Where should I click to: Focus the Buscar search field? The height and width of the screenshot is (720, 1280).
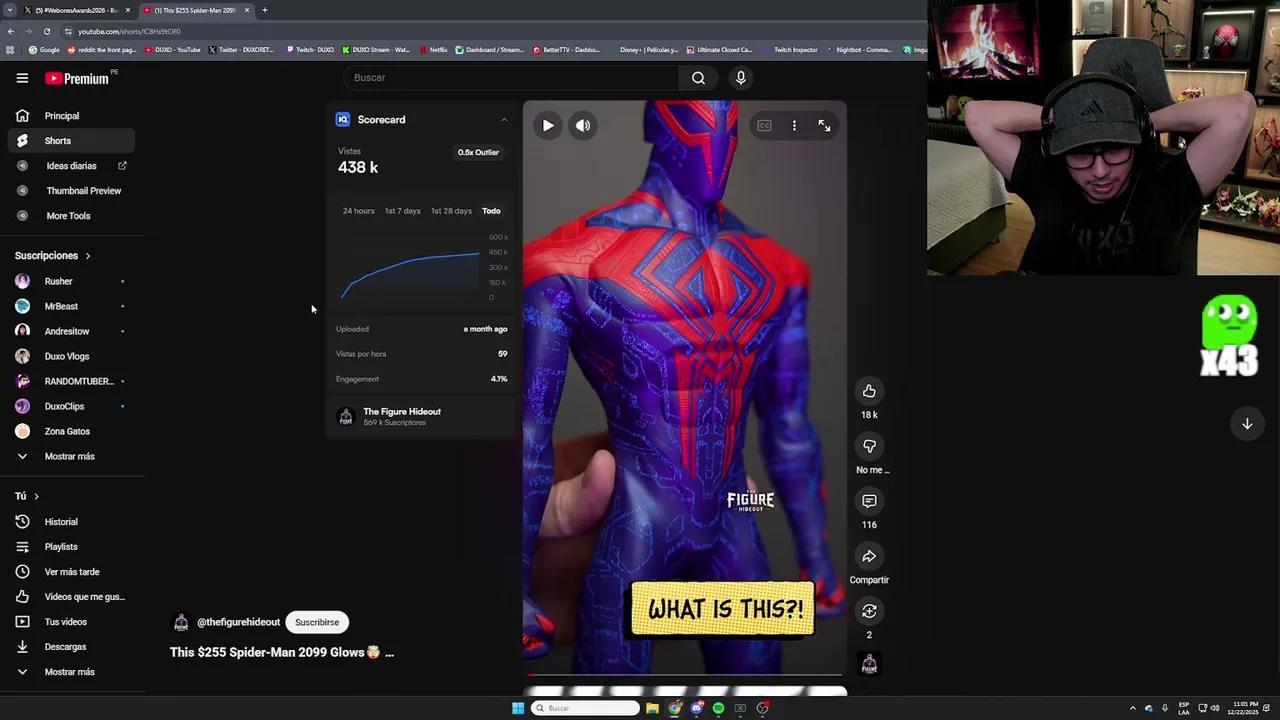tap(512, 78)
